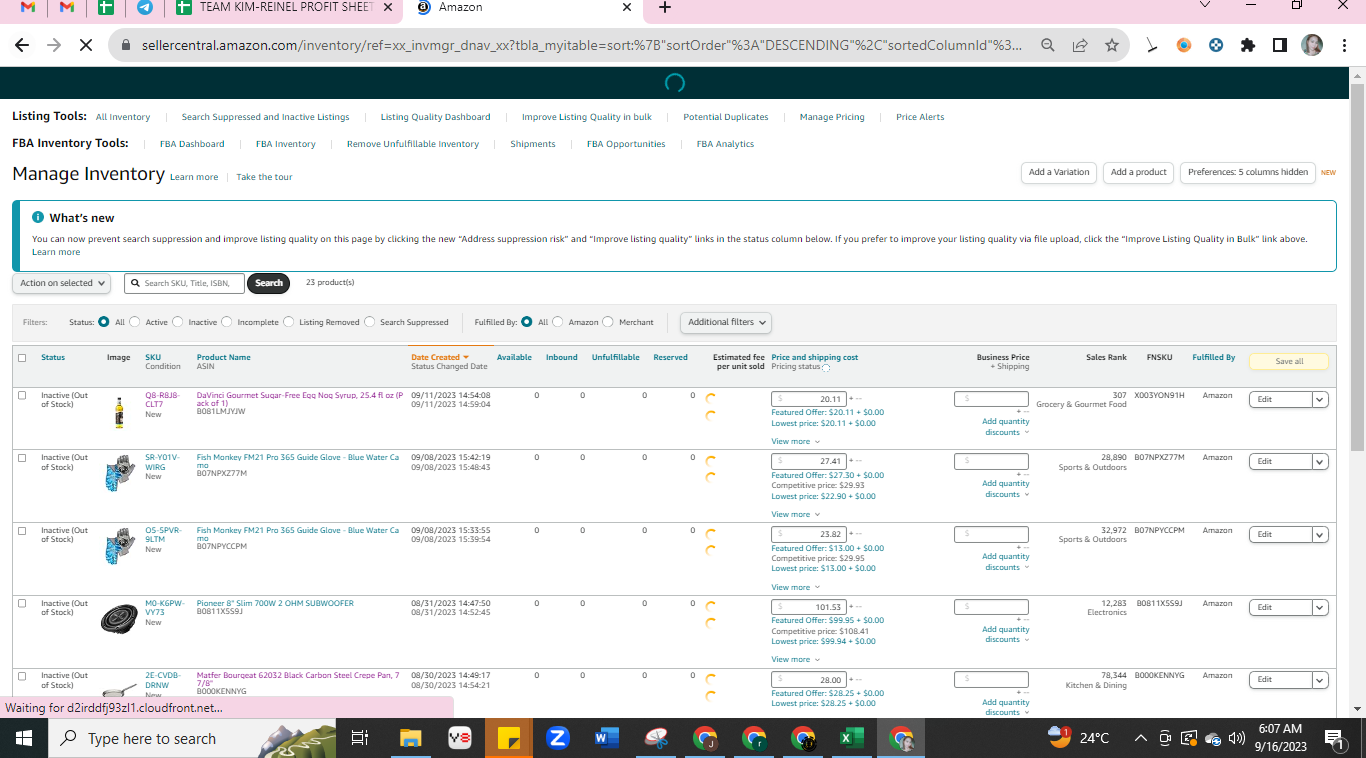Open Zoom app from the taskbar
The image size is (1366, 758).
(x=558, y=738)
